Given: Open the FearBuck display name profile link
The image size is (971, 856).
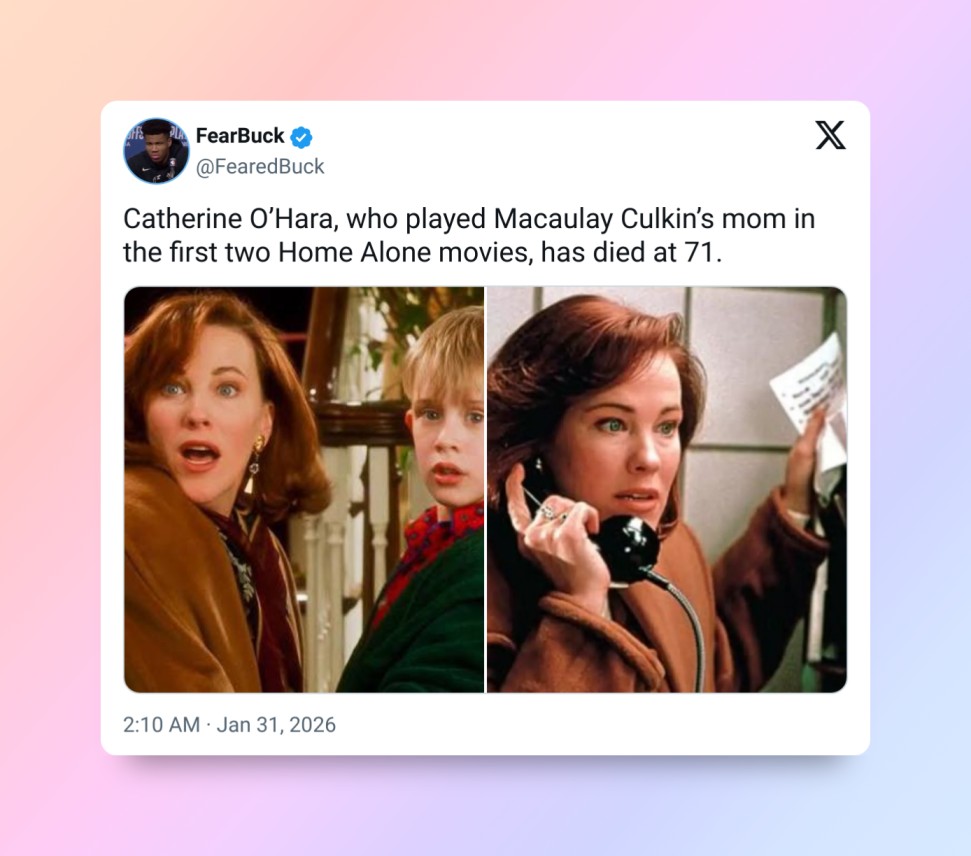Looking at the screenshot, I should click(x=240, y=136).
